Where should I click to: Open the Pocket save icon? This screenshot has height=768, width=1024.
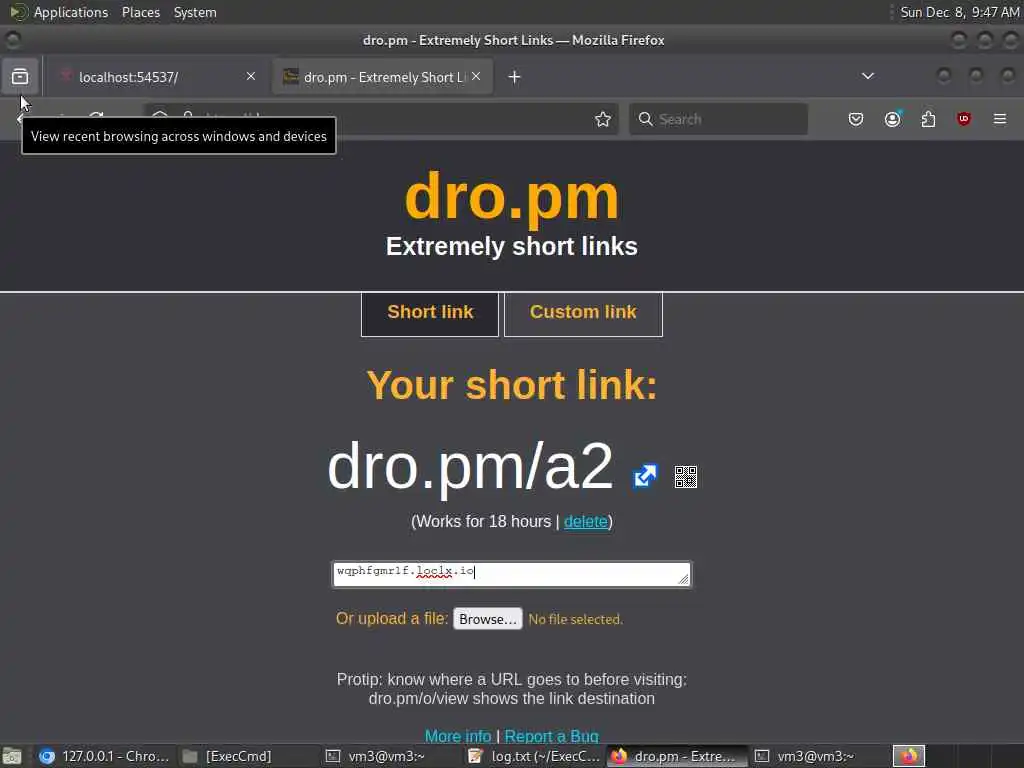856,119
